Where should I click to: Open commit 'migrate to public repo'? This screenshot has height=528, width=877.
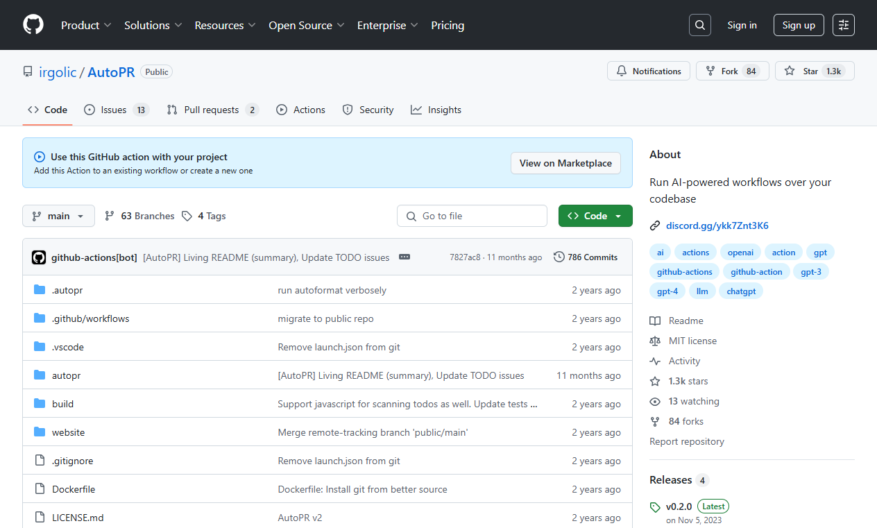tap(326, 318)
